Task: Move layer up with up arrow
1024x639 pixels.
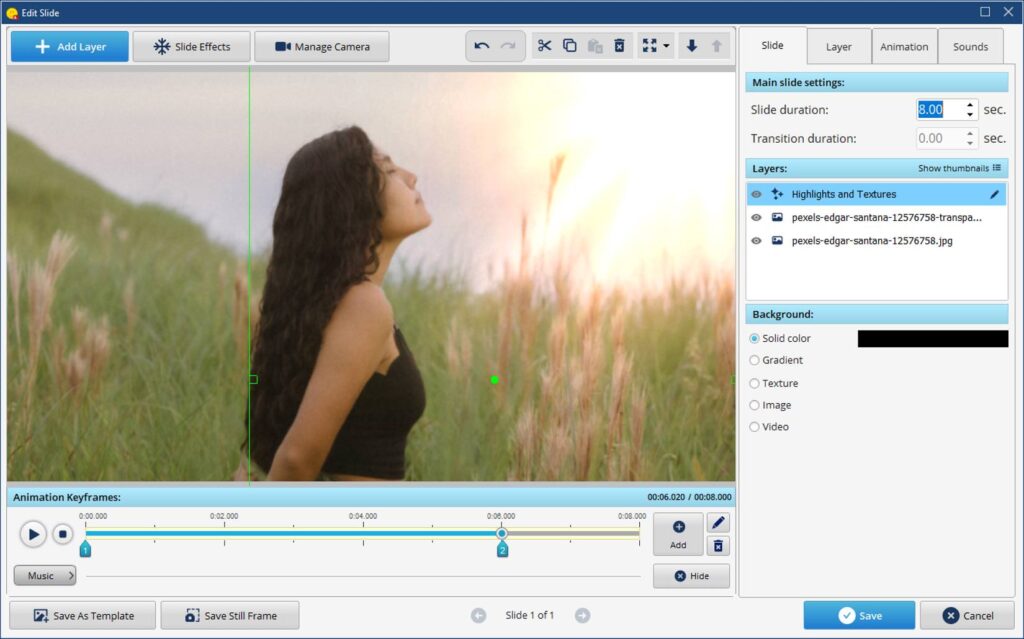Action: tap(716, 46)
